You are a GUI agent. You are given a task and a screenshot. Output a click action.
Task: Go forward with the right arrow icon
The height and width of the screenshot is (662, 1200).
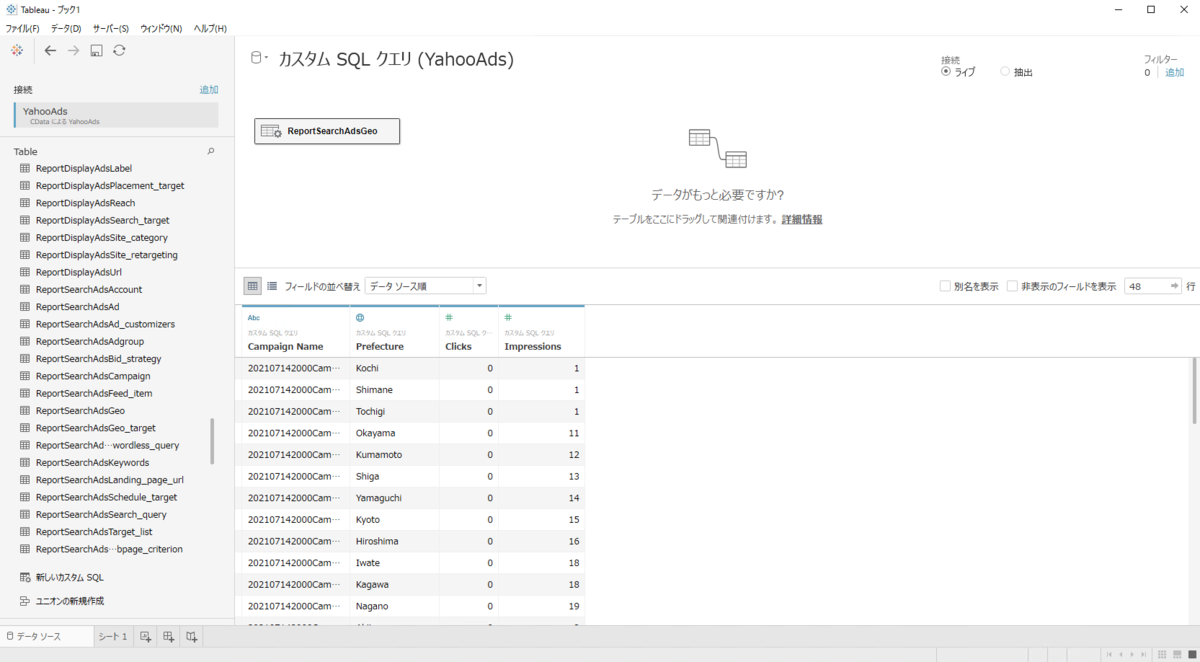coord(73,50)
